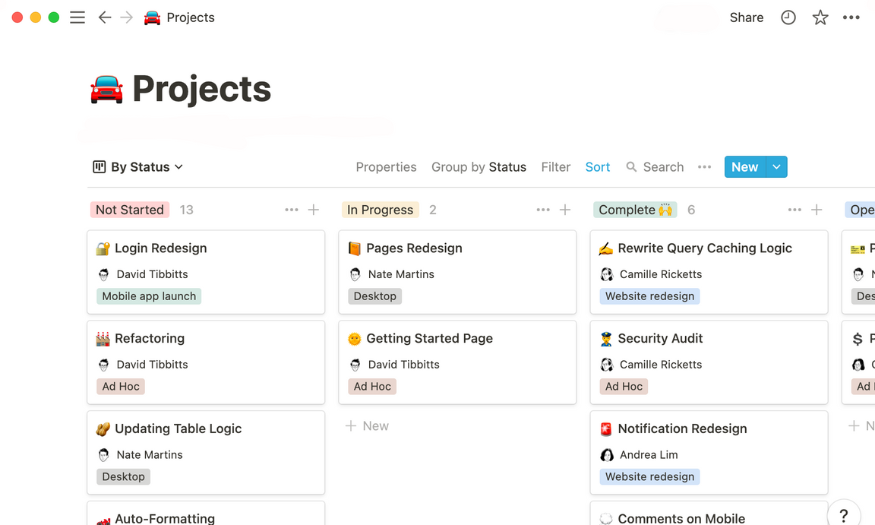Select the Not Started status label
The image size is (875, 525).
(129, 210)
